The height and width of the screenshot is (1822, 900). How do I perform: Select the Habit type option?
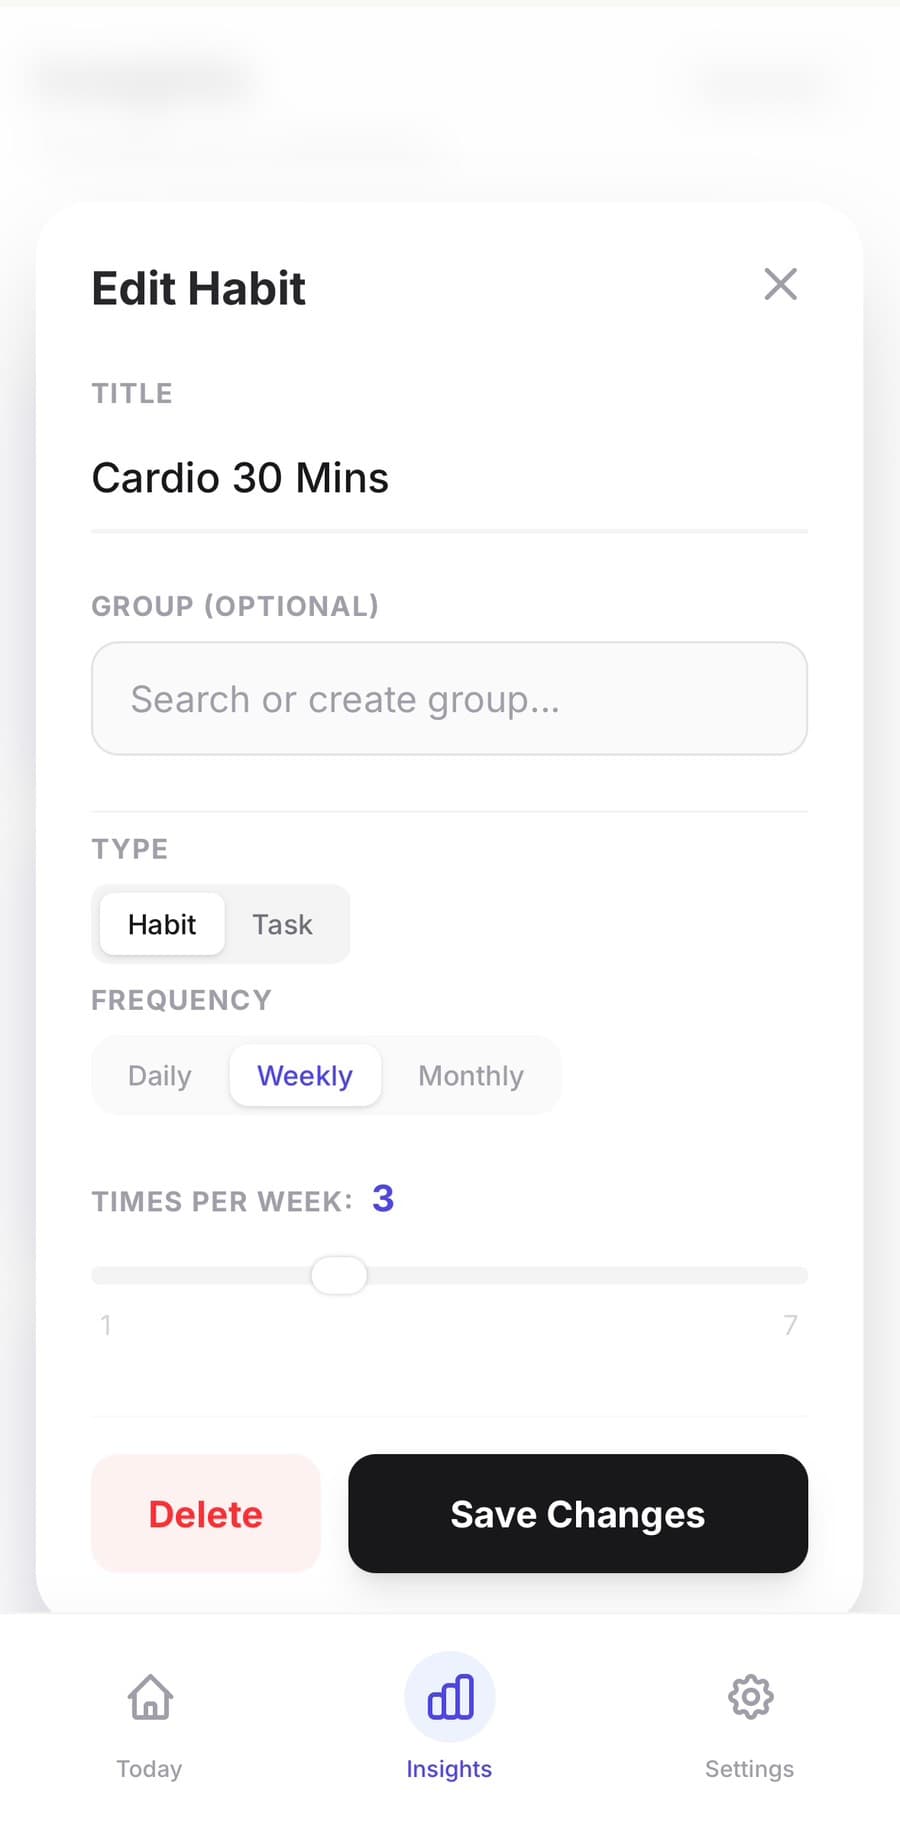[162, 924]
